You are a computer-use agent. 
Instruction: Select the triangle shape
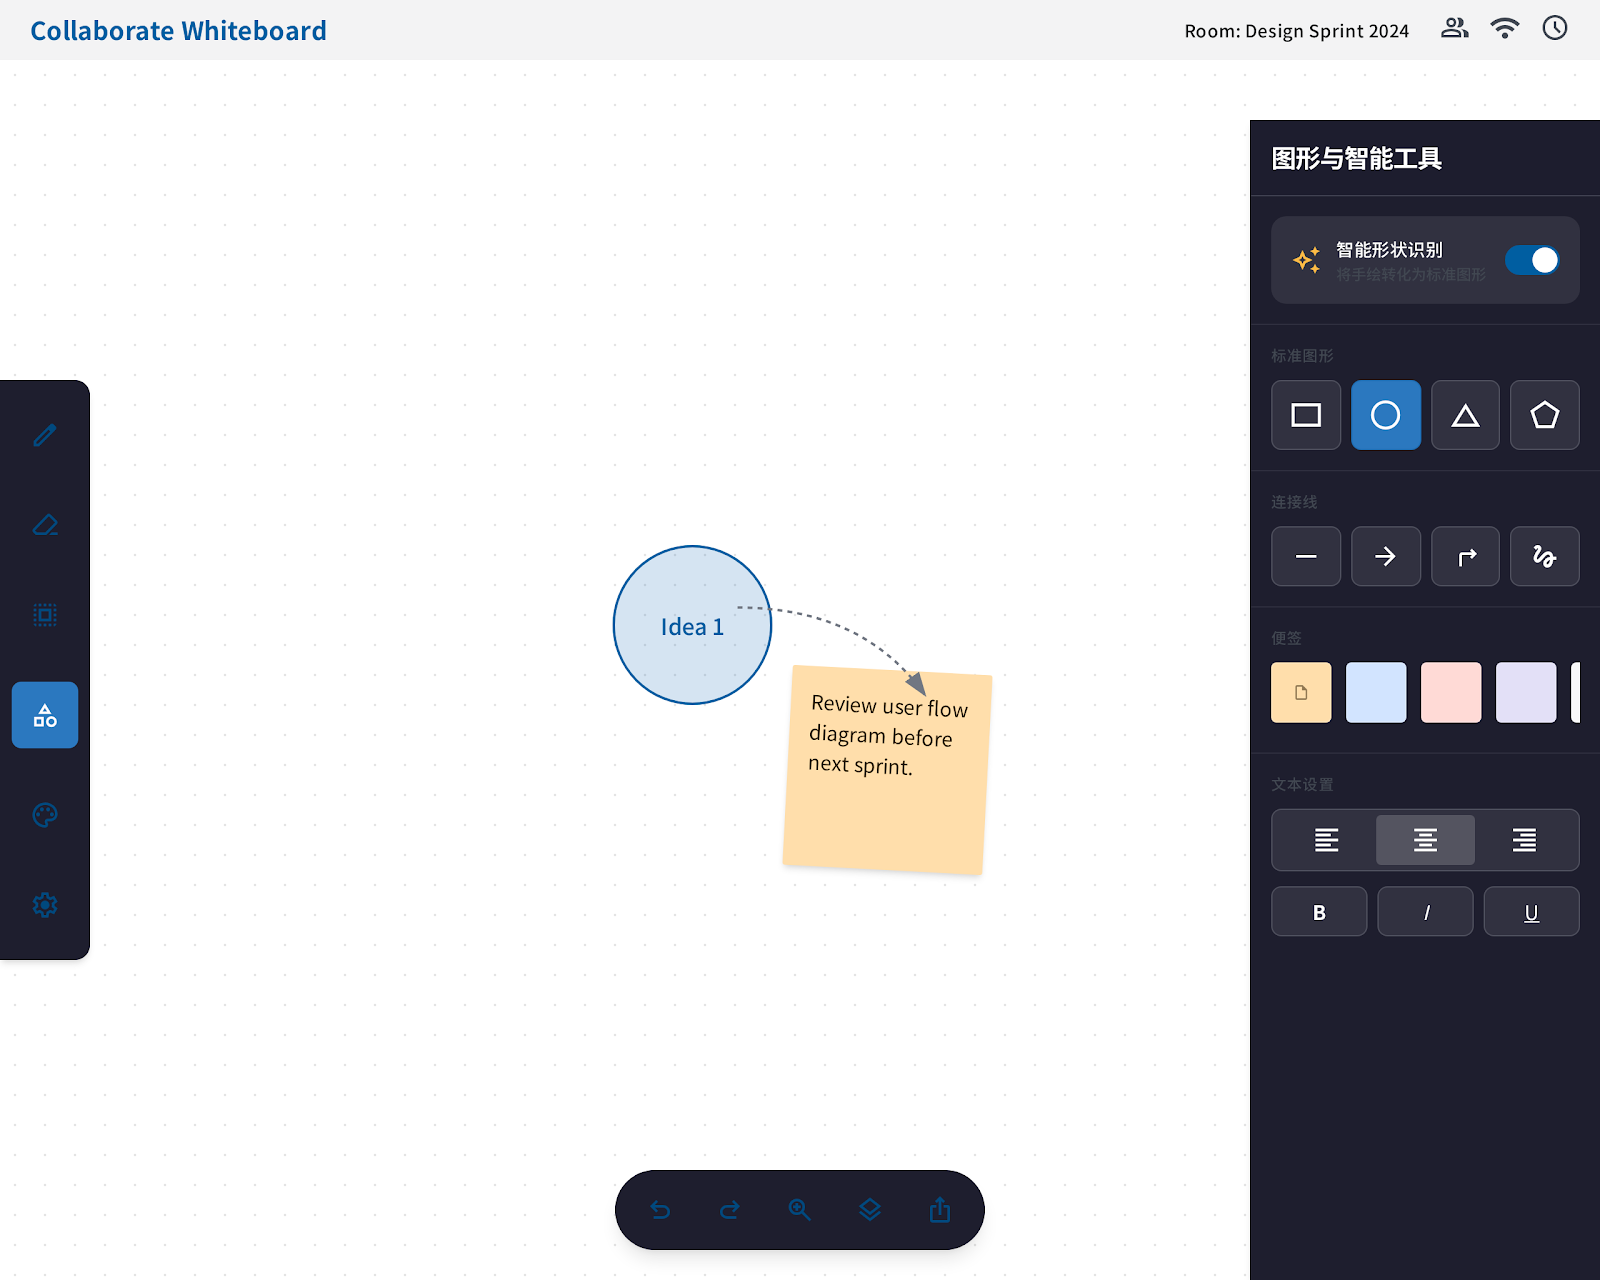[1465, 415]
